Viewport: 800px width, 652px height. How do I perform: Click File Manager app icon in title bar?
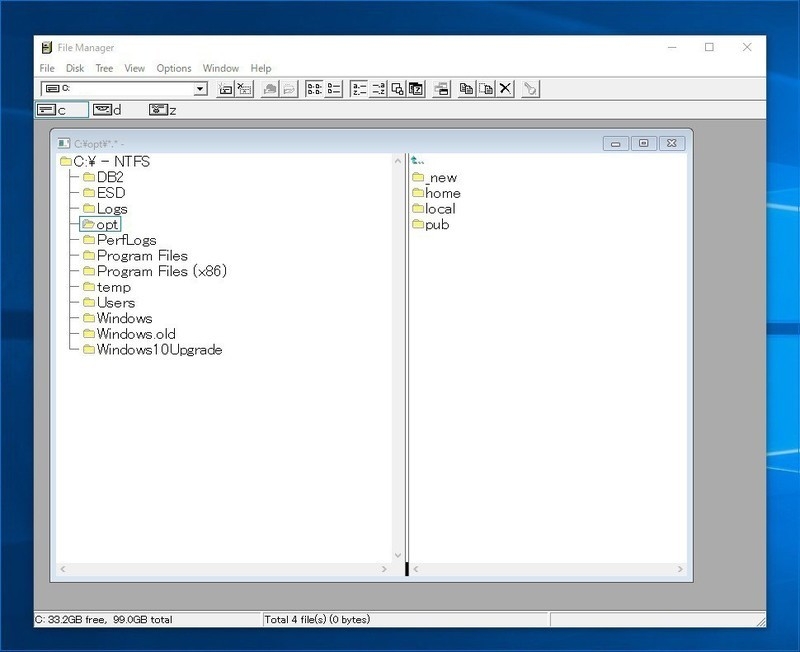47,47
